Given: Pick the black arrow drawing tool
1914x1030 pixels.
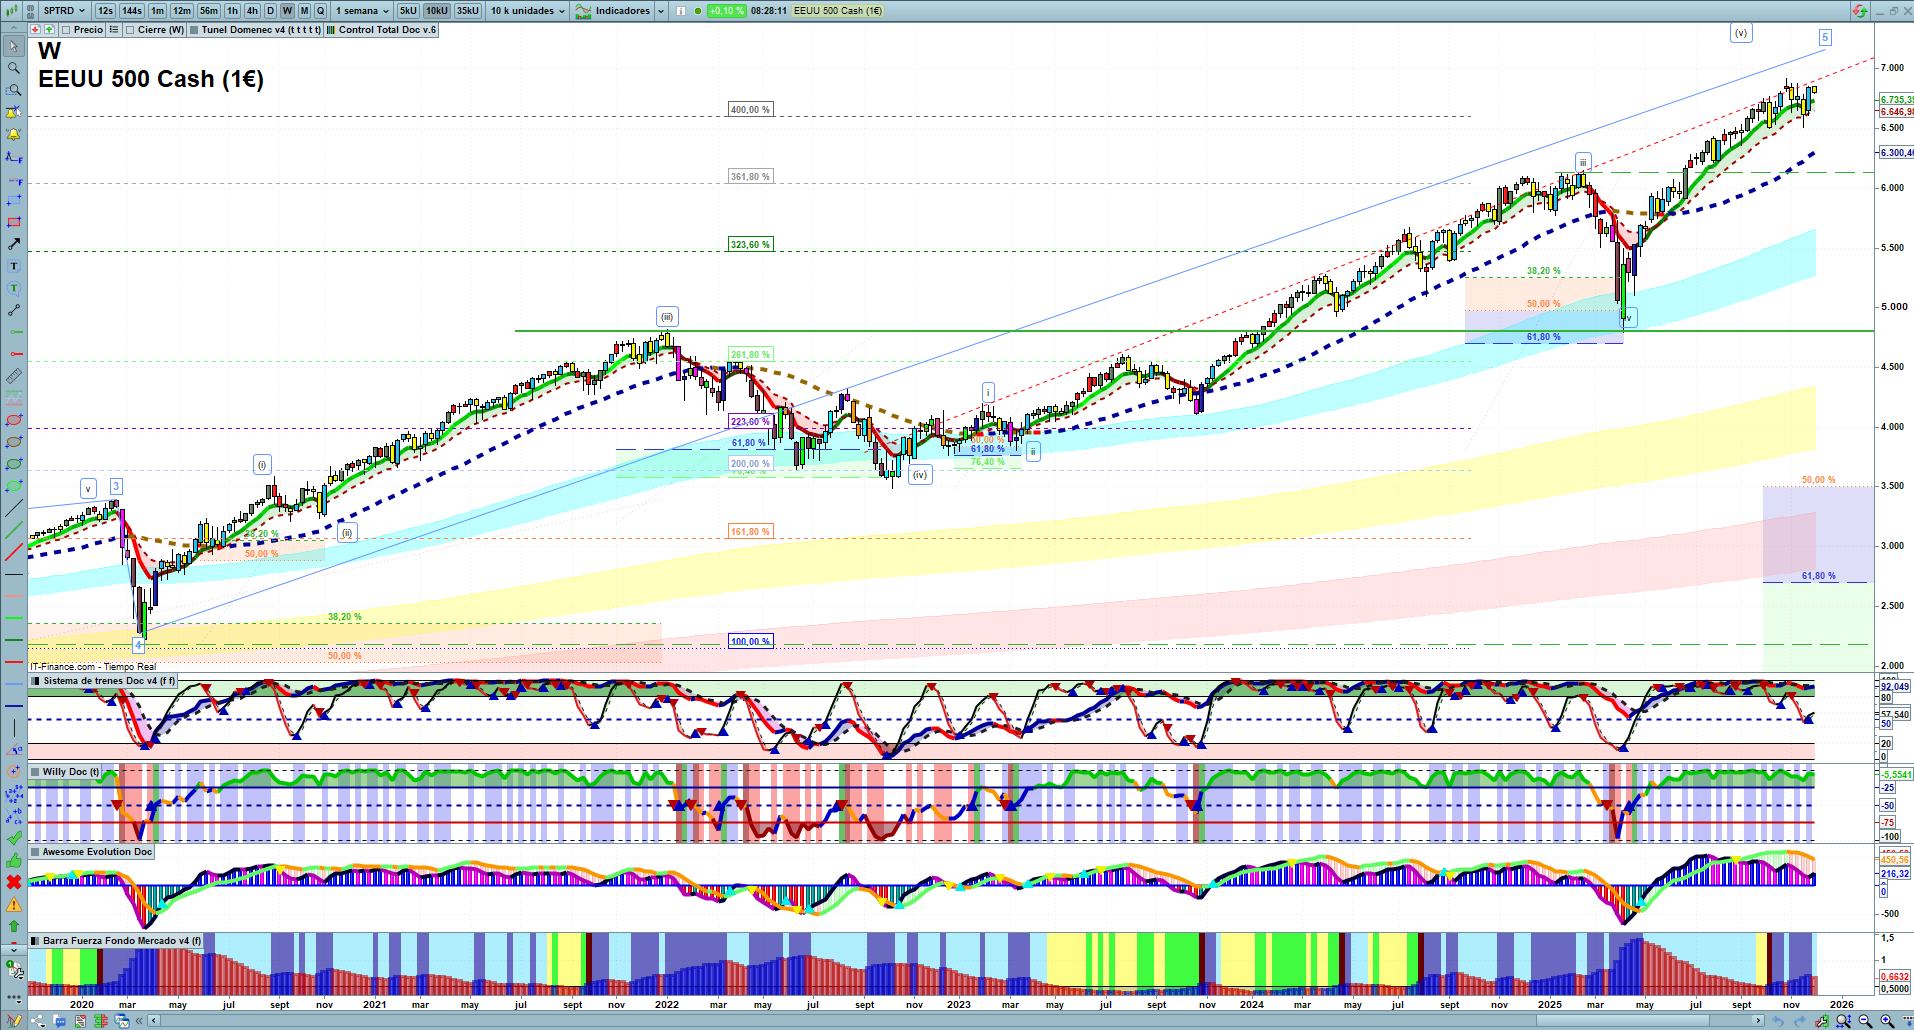Looking at the screenshot, I should coord(14,244).
